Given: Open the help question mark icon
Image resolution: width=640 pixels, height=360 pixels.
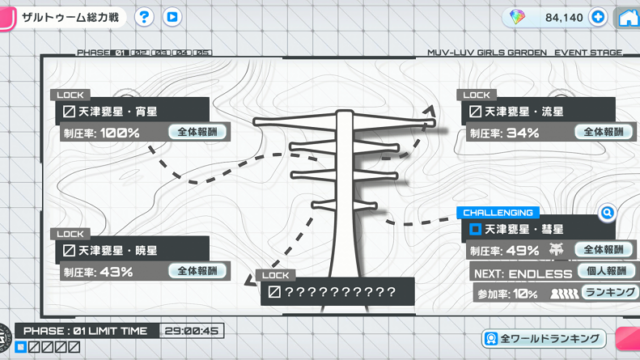Looking at the screenshot, I should click(144, 17).
